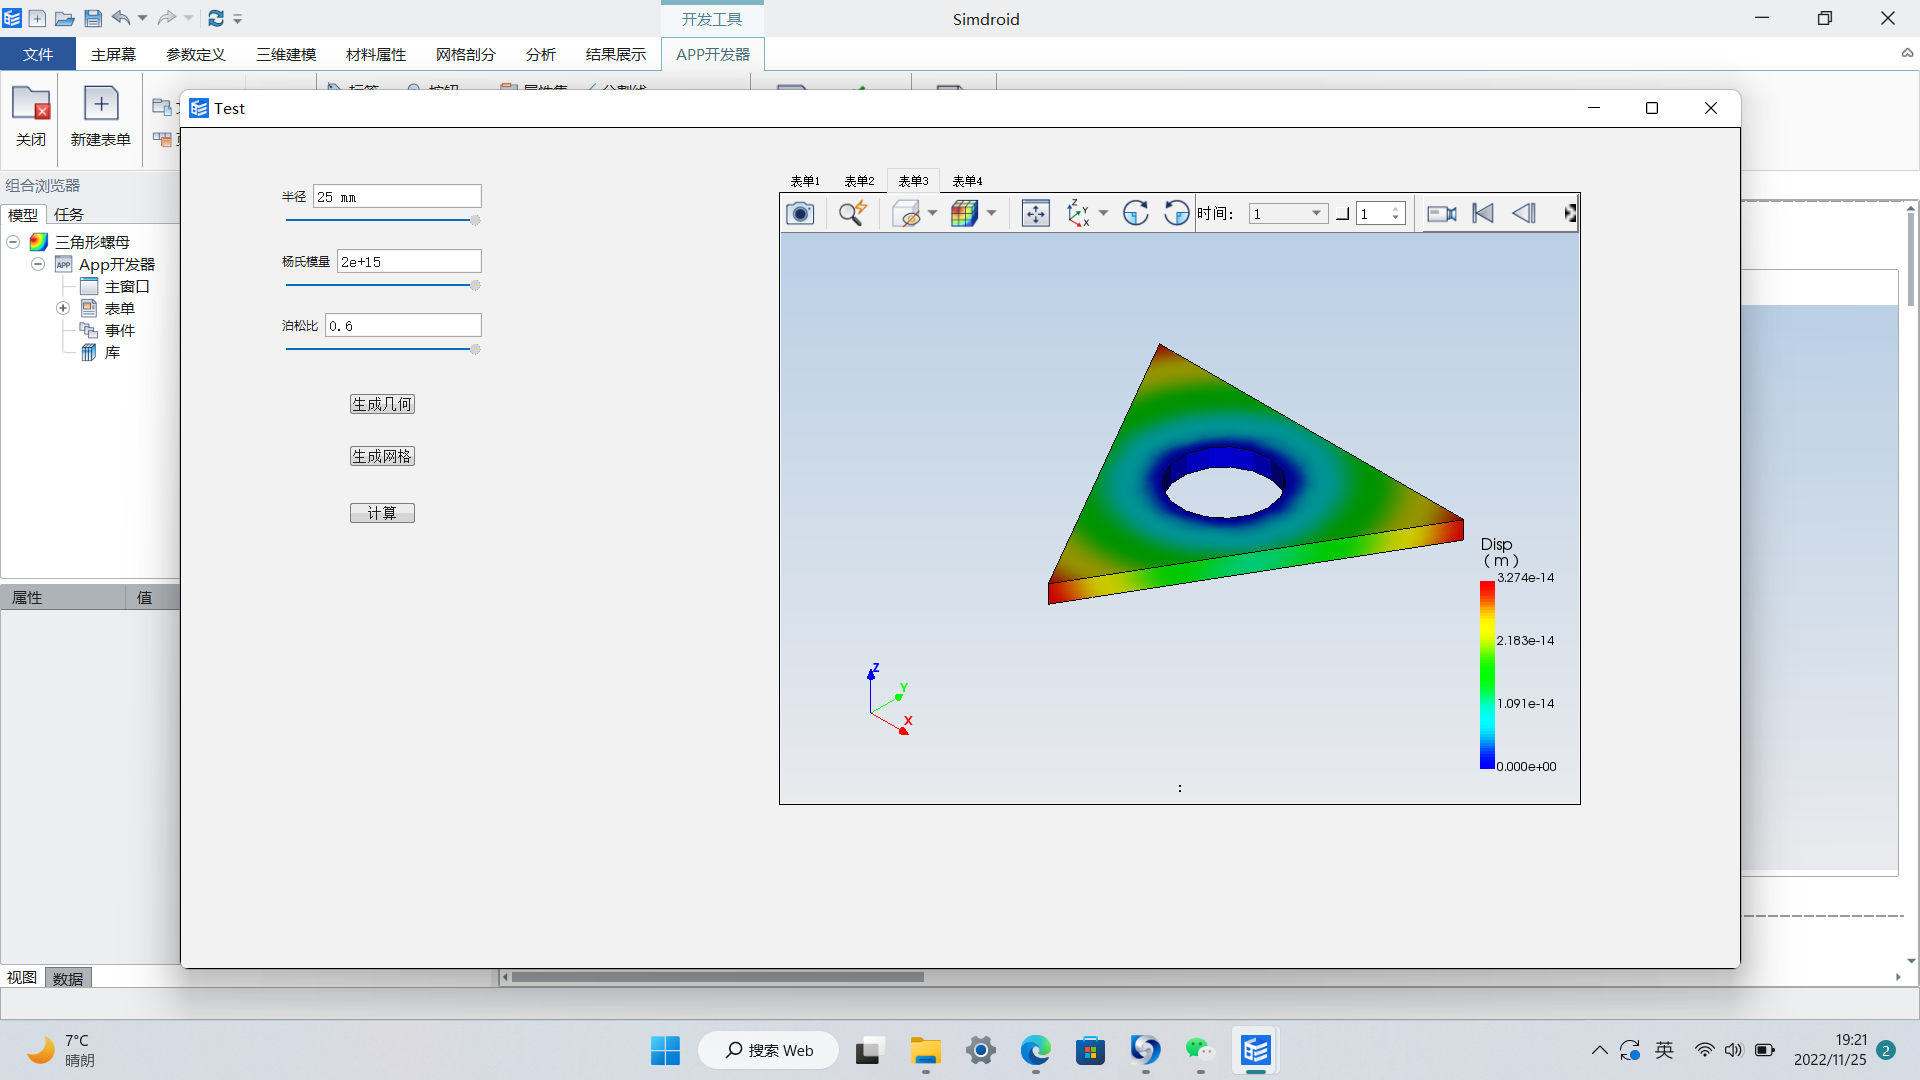Open the 材料属性 ribbon tab
Image resolution: width=1920 pixels, height=1080 pixels.
pos(376,54)
